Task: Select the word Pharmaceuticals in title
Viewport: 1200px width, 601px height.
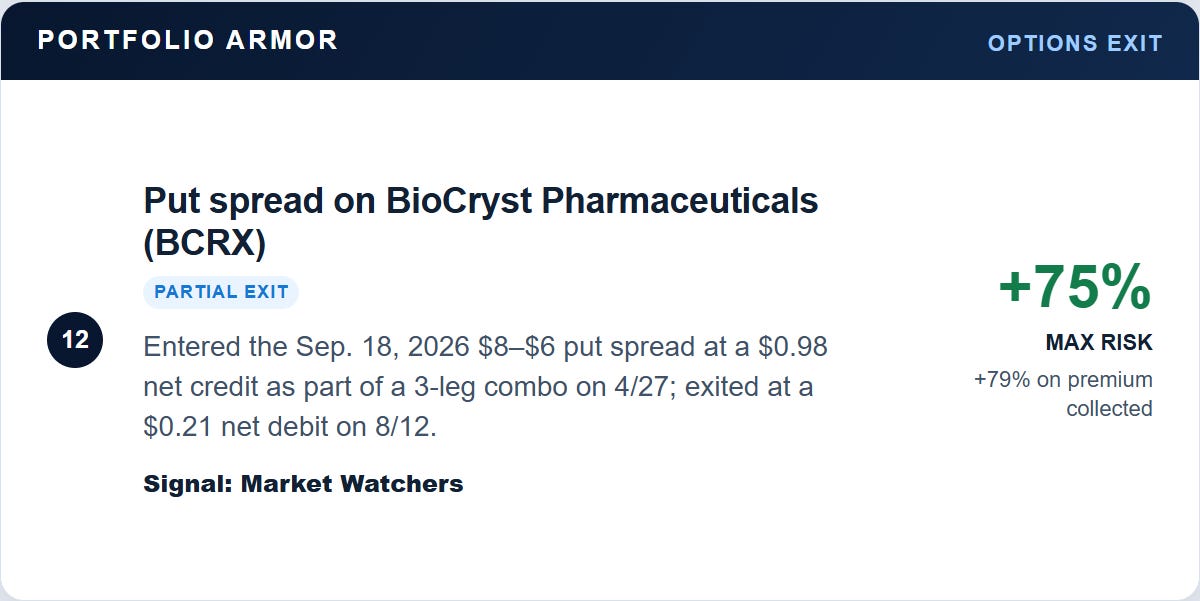Action: (680, 201)
